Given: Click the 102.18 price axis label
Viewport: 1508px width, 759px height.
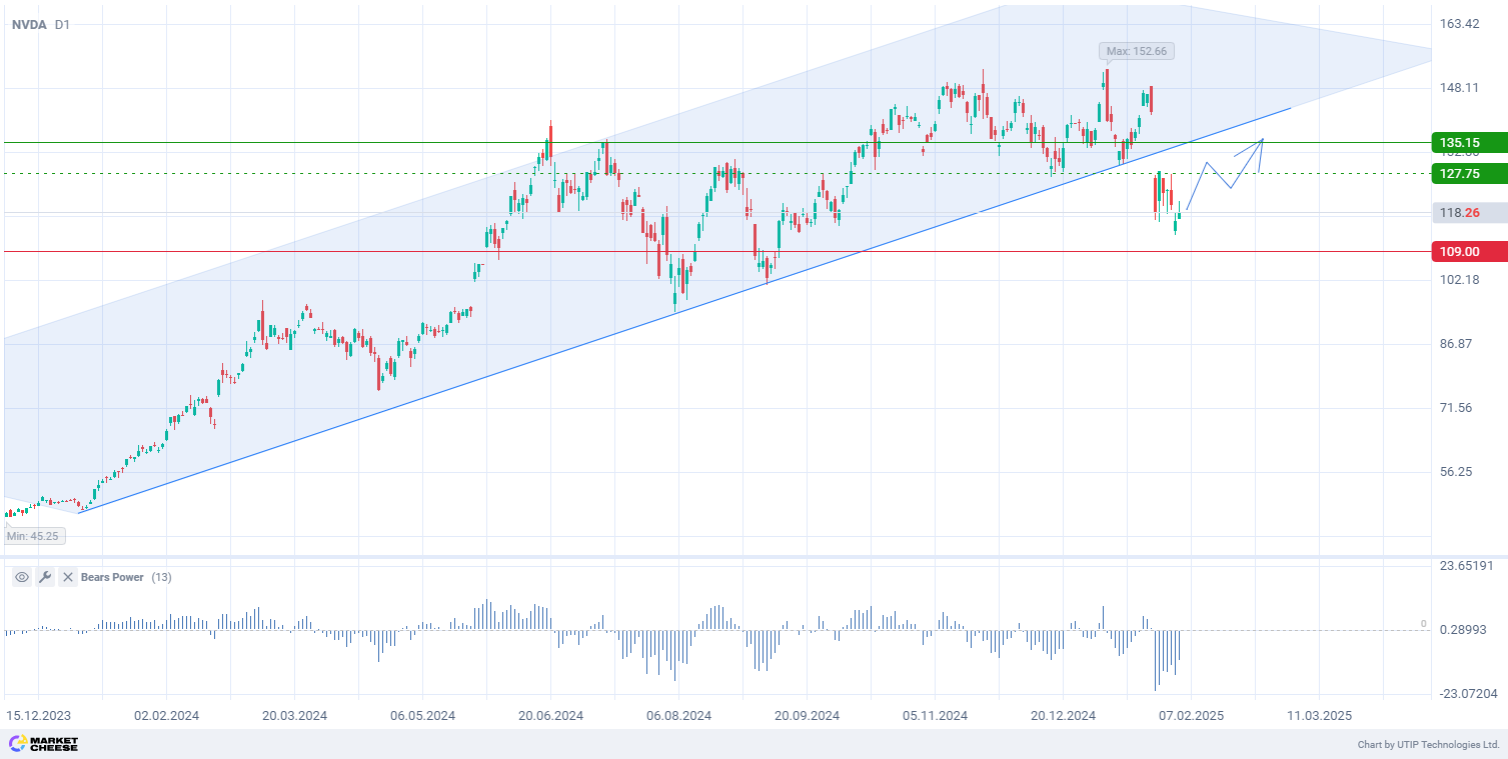Looking at the screenshot, I should pyautogui.click(x=1459, y=279).
